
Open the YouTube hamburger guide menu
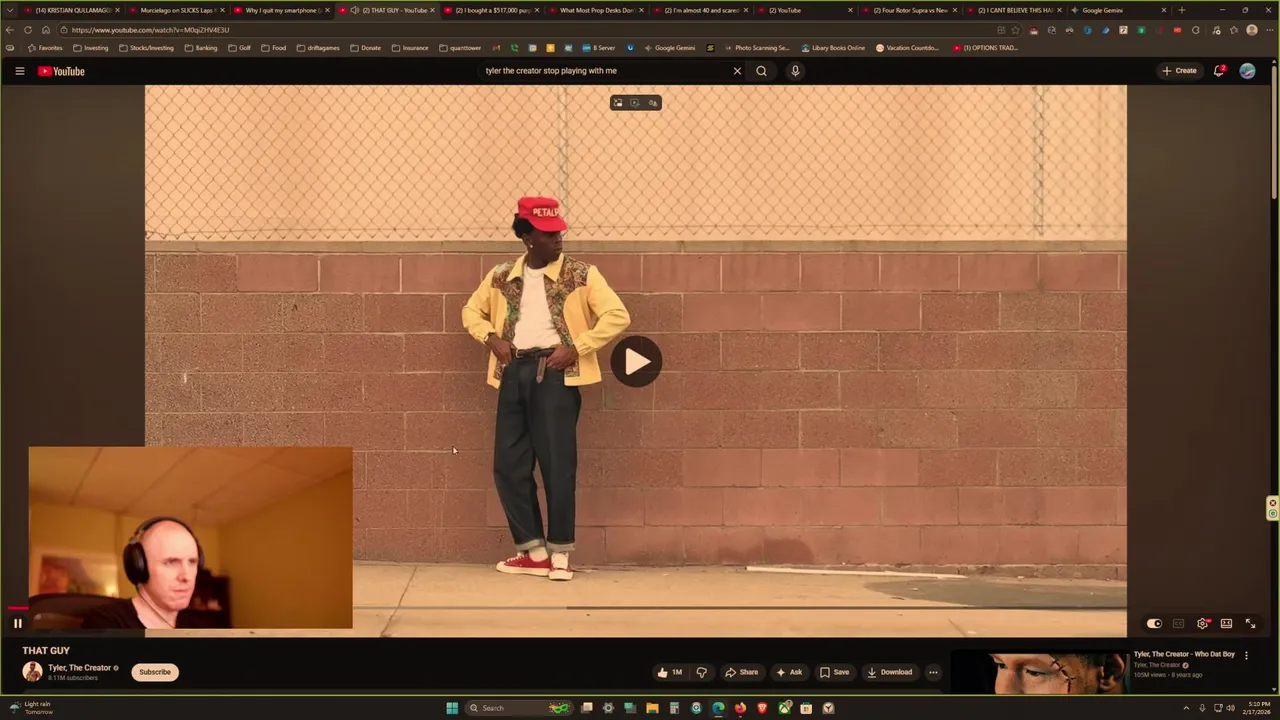point(19,71)
